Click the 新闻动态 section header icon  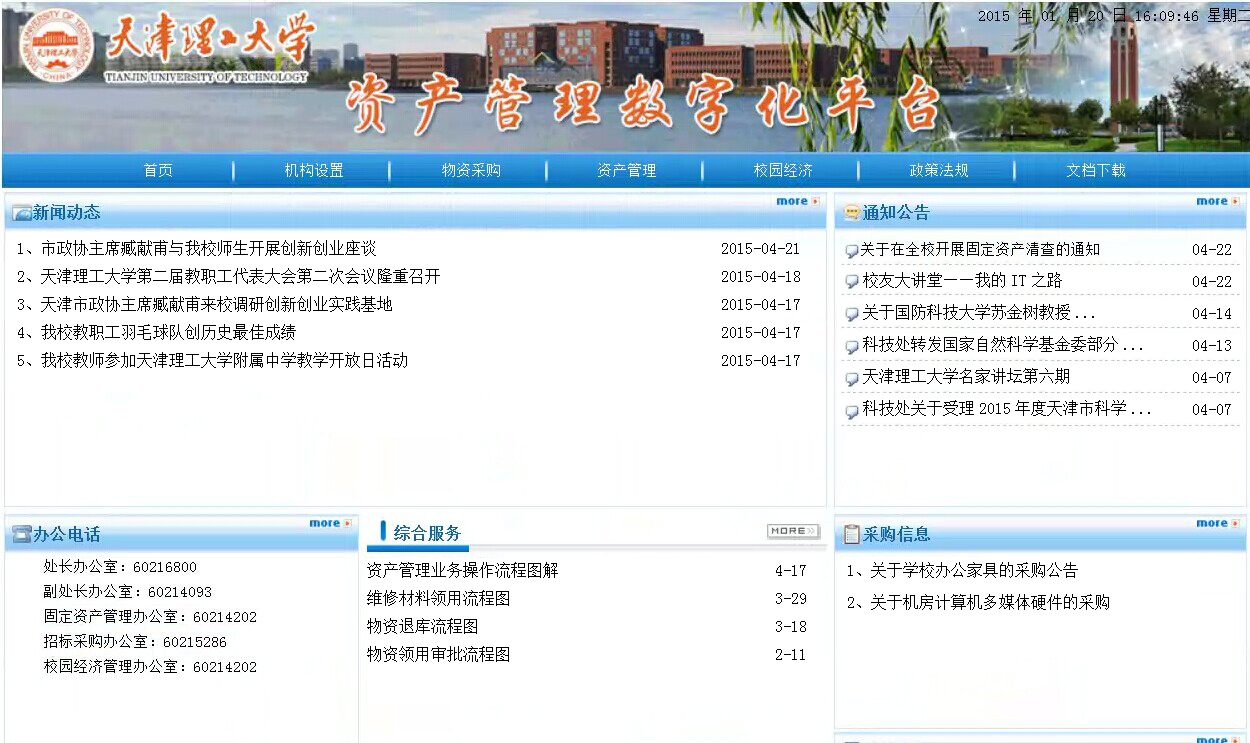(x=21, y=213)
